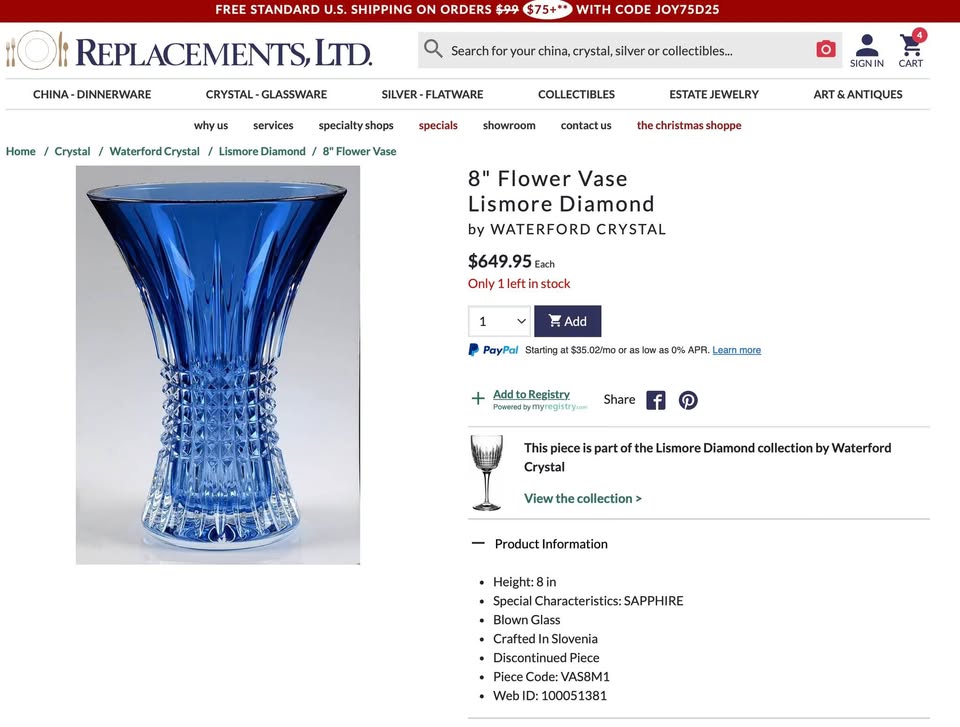Add the vase to cart
This screenshot has height=727, width=960.
click(x=568, y=321)
